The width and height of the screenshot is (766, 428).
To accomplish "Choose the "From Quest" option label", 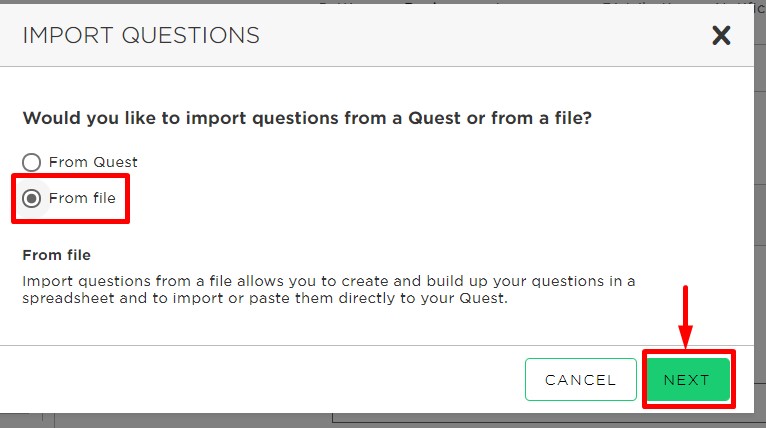I will point(93,162).
